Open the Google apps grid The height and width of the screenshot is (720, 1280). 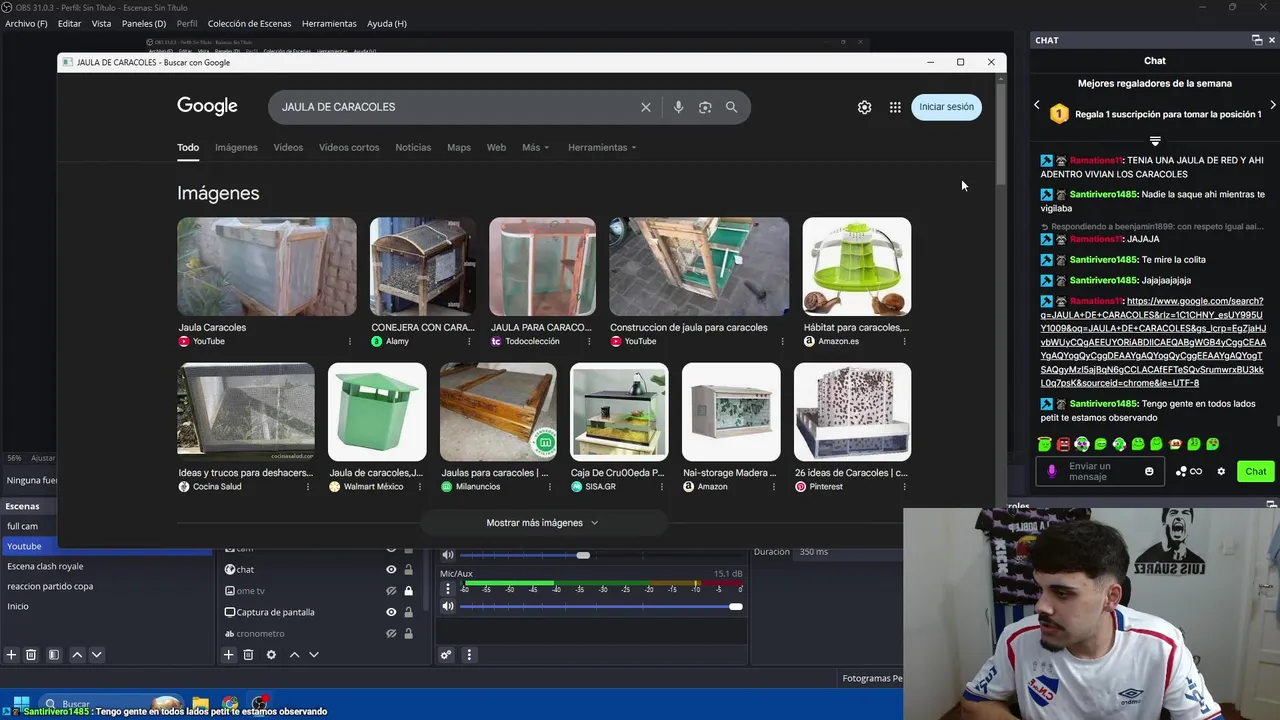tap(895, 107)
